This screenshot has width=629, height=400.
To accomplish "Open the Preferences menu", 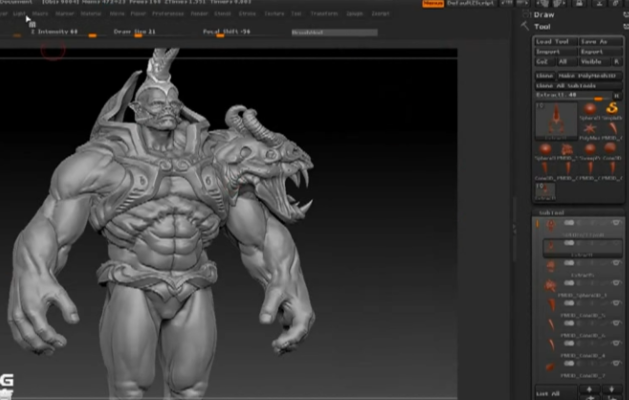I will 168,14.
